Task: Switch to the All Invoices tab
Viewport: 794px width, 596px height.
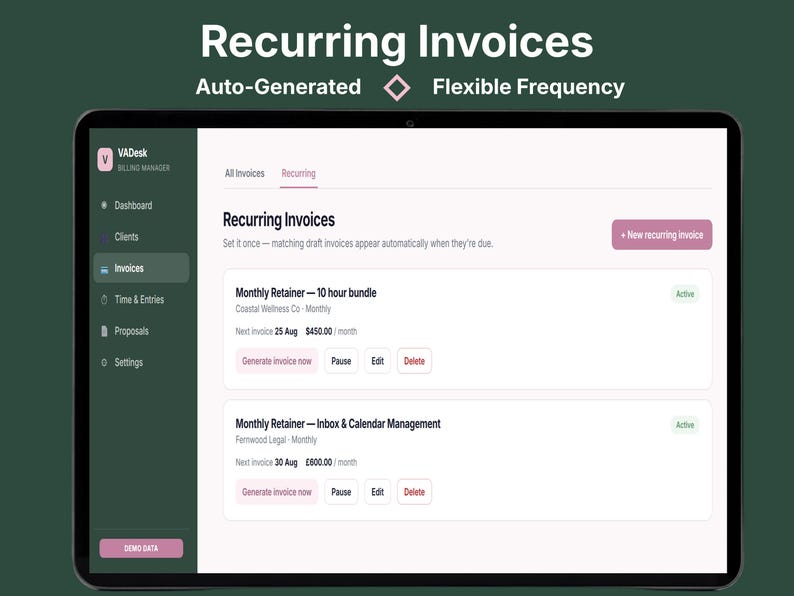Action: point(245,173)
